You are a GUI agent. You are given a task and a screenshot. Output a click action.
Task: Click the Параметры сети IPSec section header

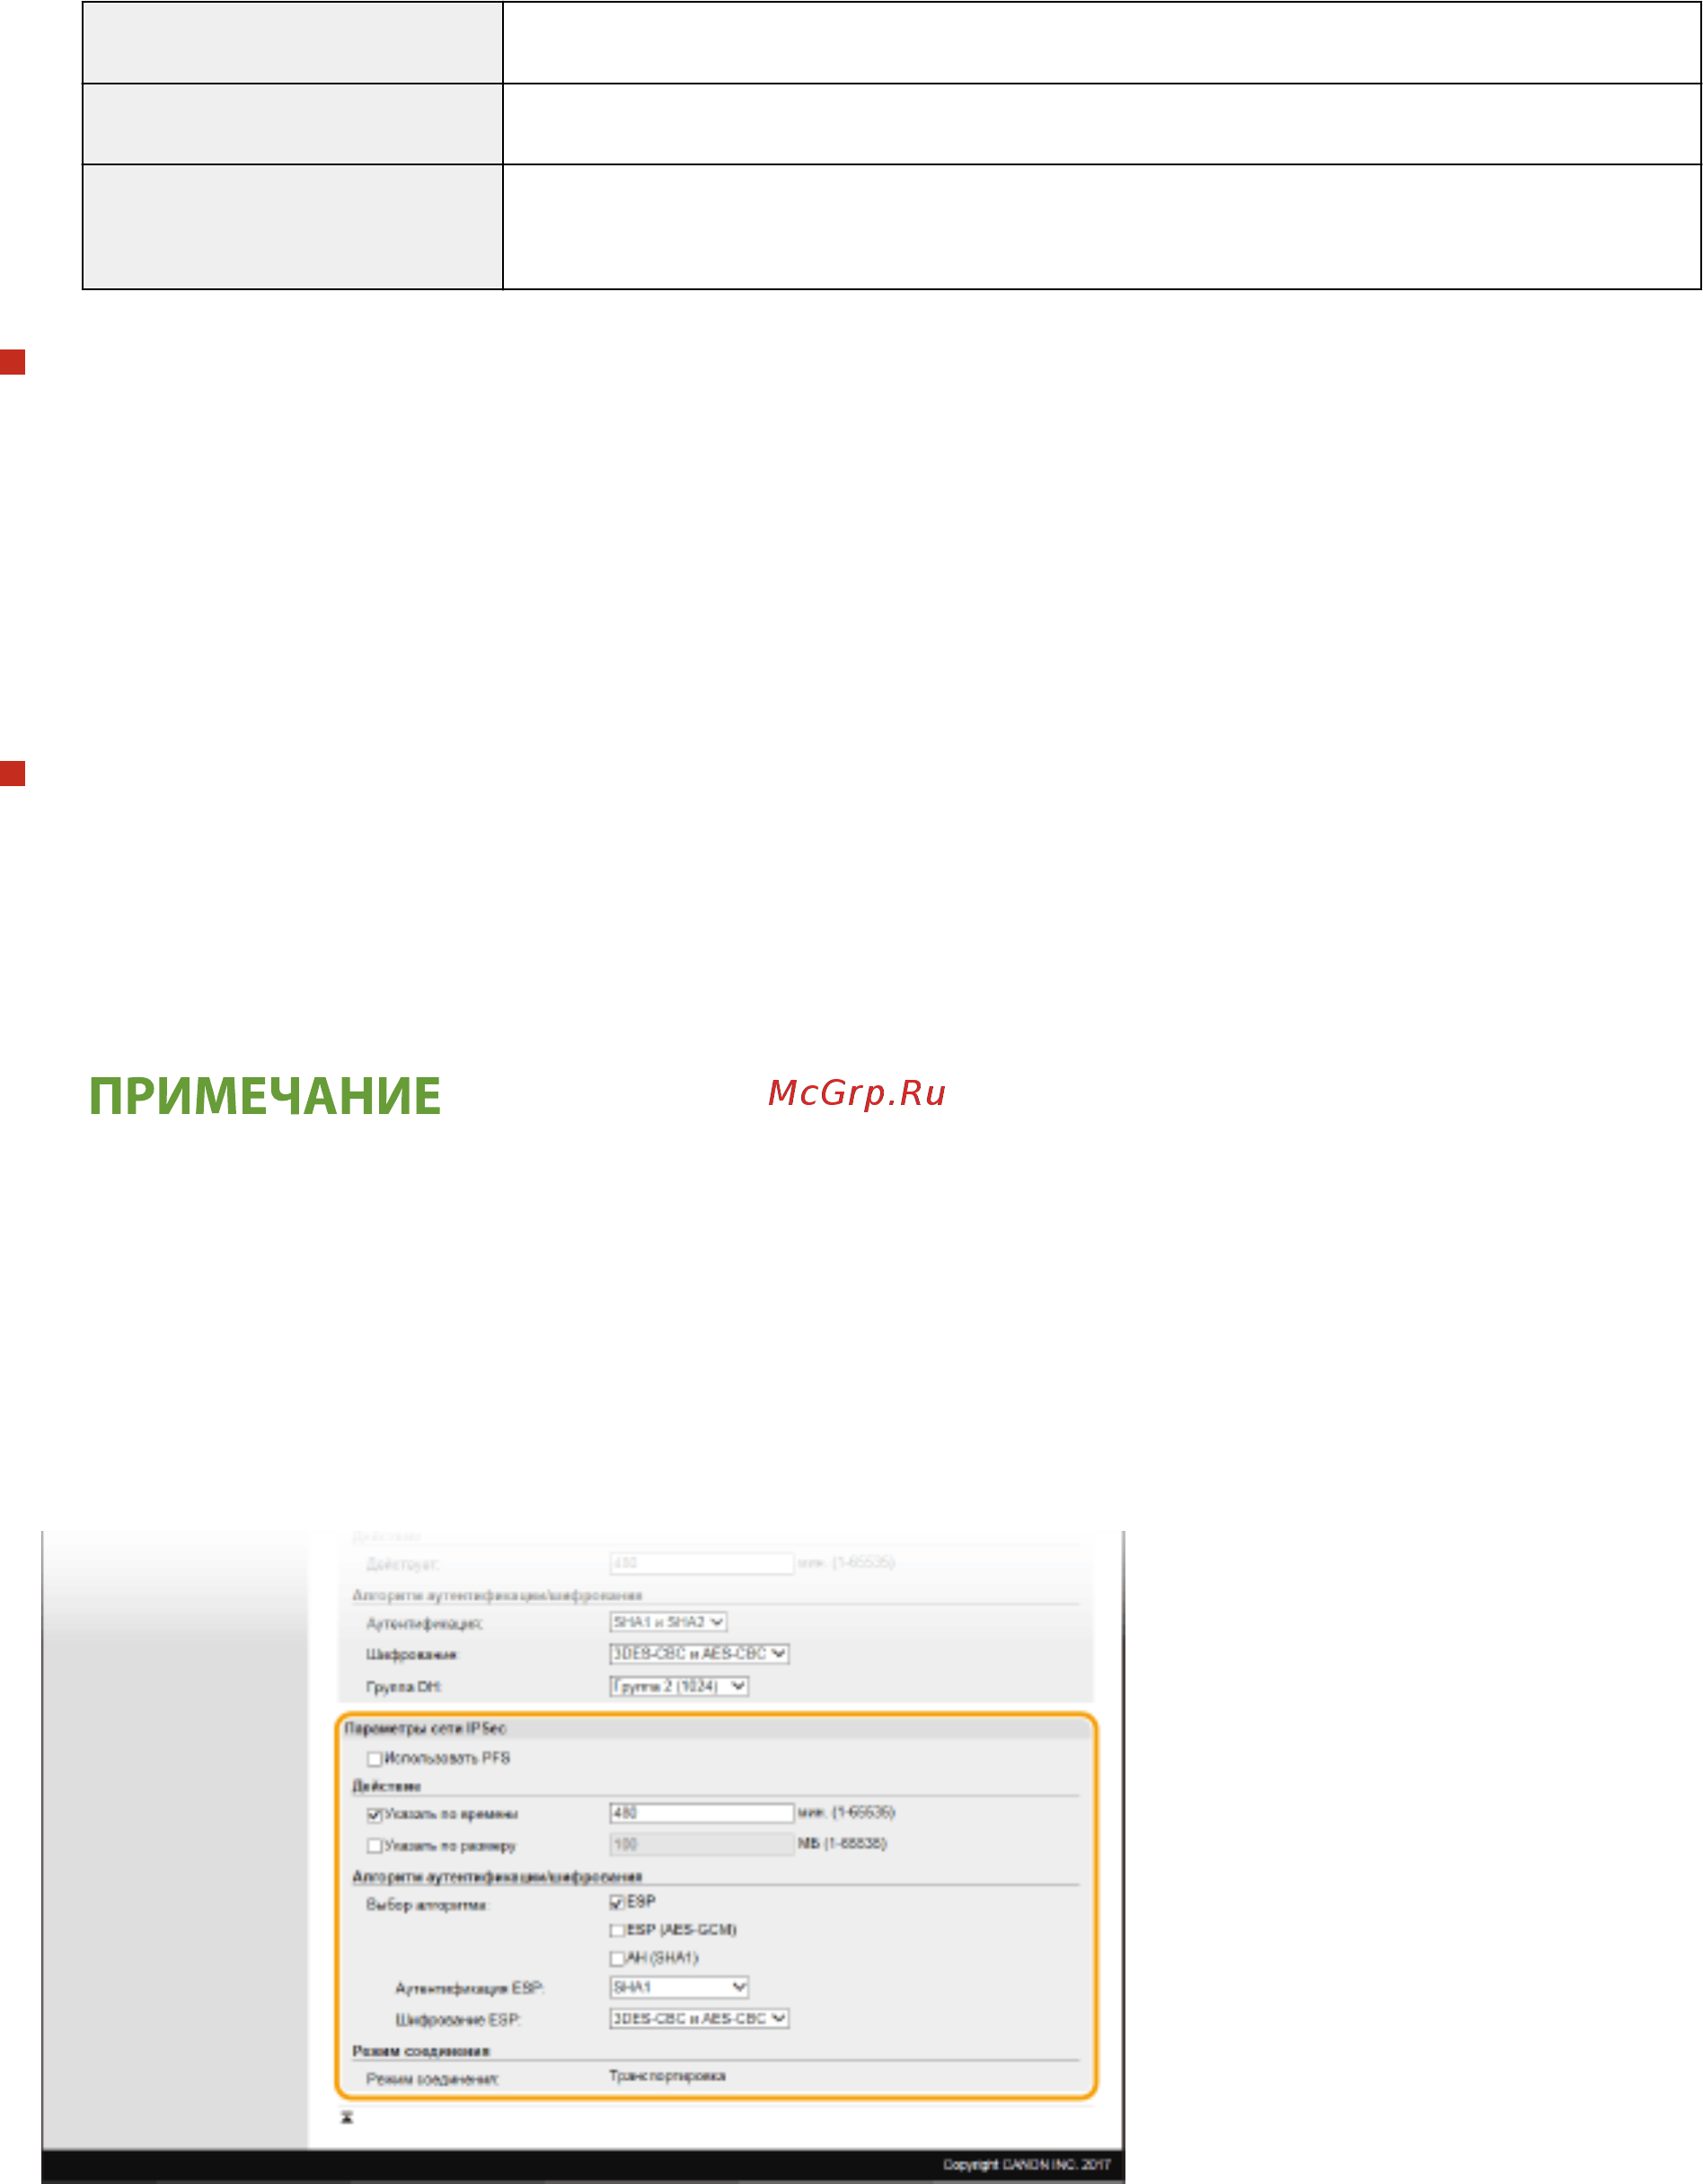coord(426,1729)
